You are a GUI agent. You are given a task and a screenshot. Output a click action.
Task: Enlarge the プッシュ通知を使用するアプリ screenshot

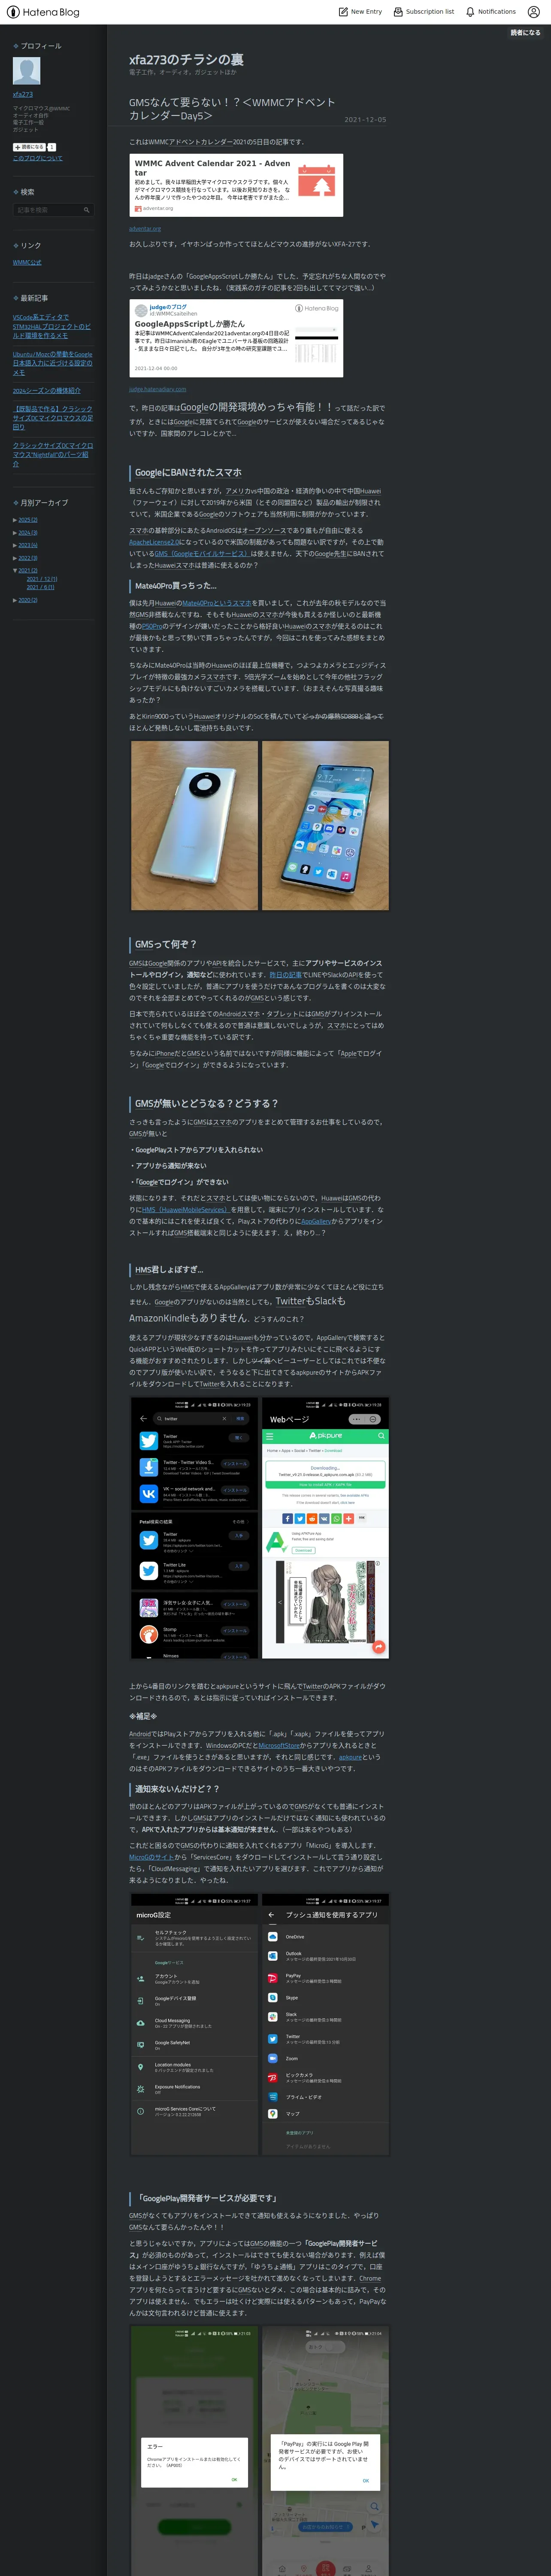(x=325, y=2025)
